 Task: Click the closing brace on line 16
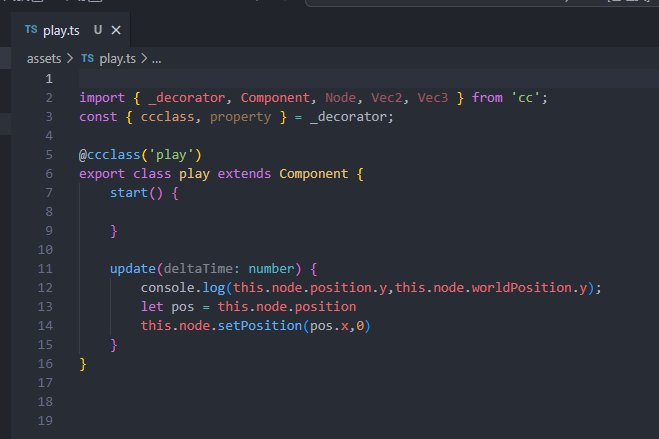[83, 364]
